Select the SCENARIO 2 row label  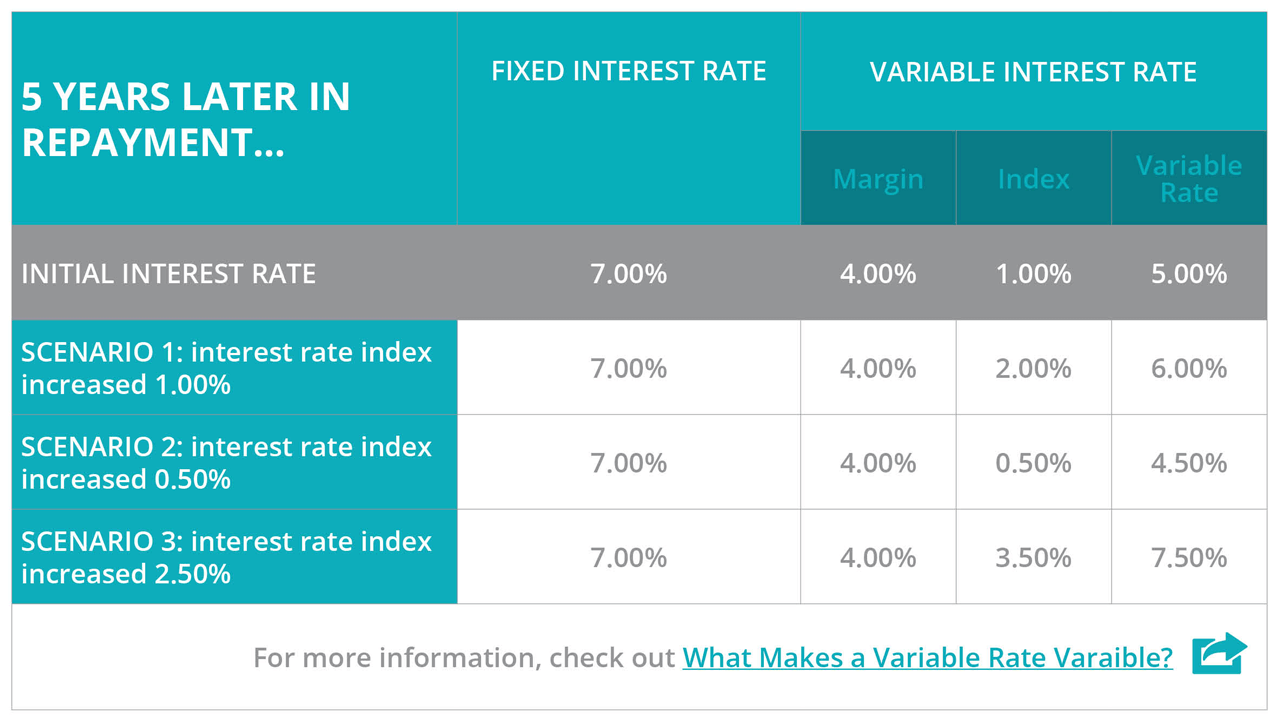[226, 463]
